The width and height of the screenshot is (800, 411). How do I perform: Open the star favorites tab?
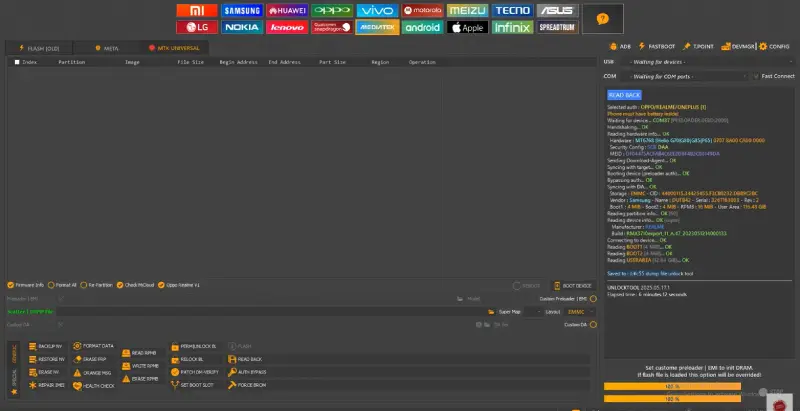pyautogui.click(x=14, y=392)
